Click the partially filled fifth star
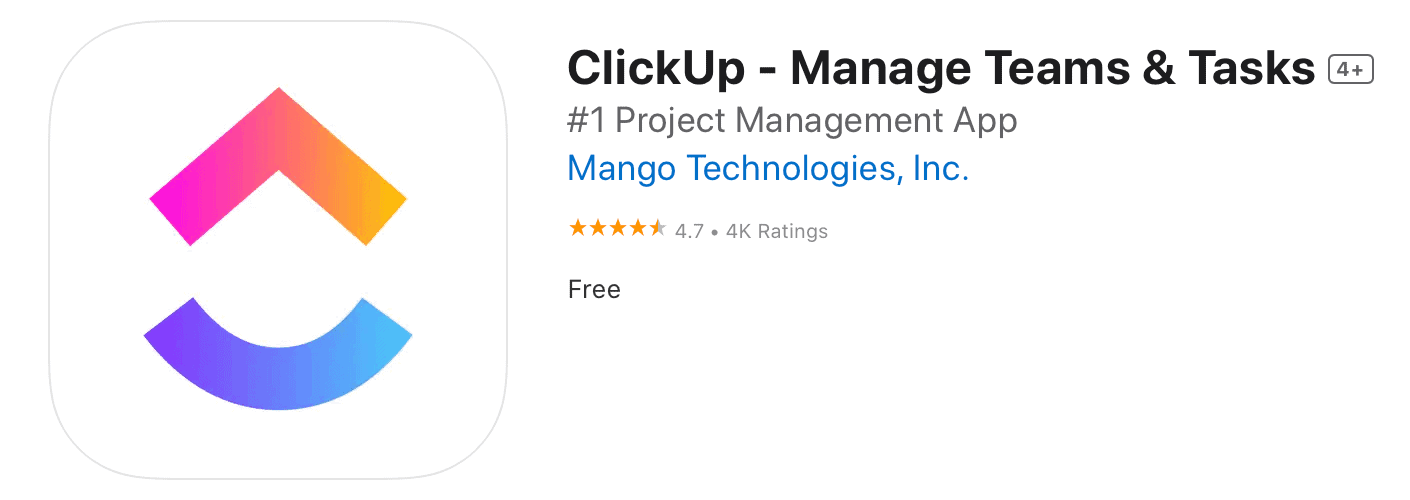 point(657,229)
